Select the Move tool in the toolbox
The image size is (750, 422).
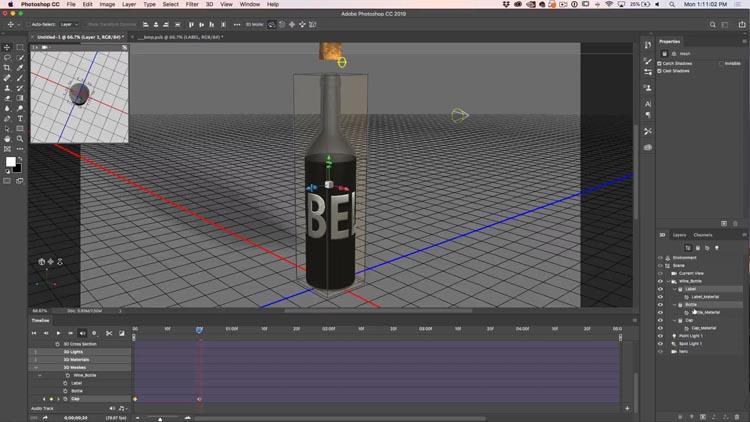coord(7,47)
